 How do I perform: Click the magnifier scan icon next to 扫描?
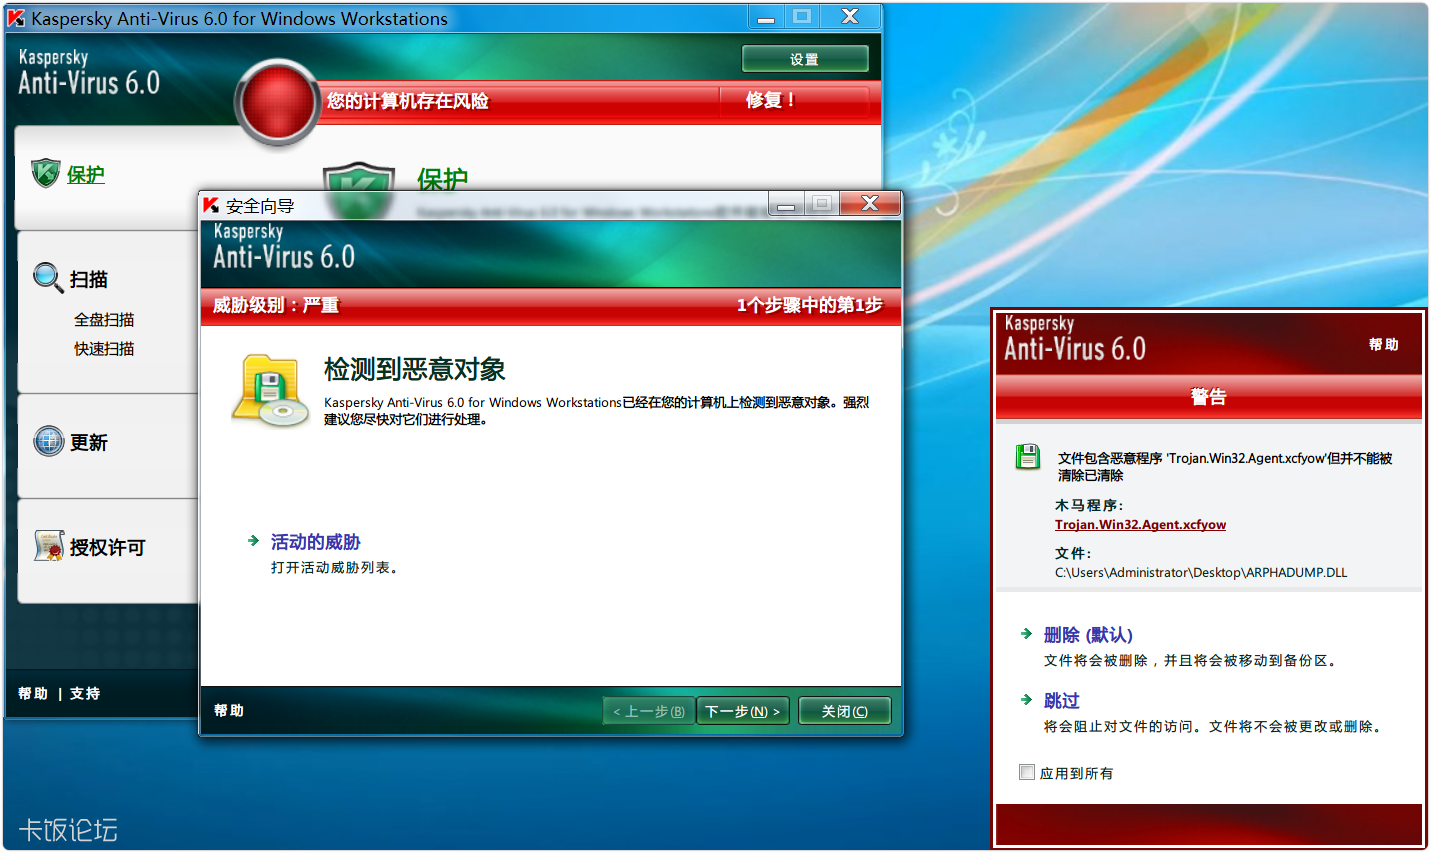(x=48, y=278)
